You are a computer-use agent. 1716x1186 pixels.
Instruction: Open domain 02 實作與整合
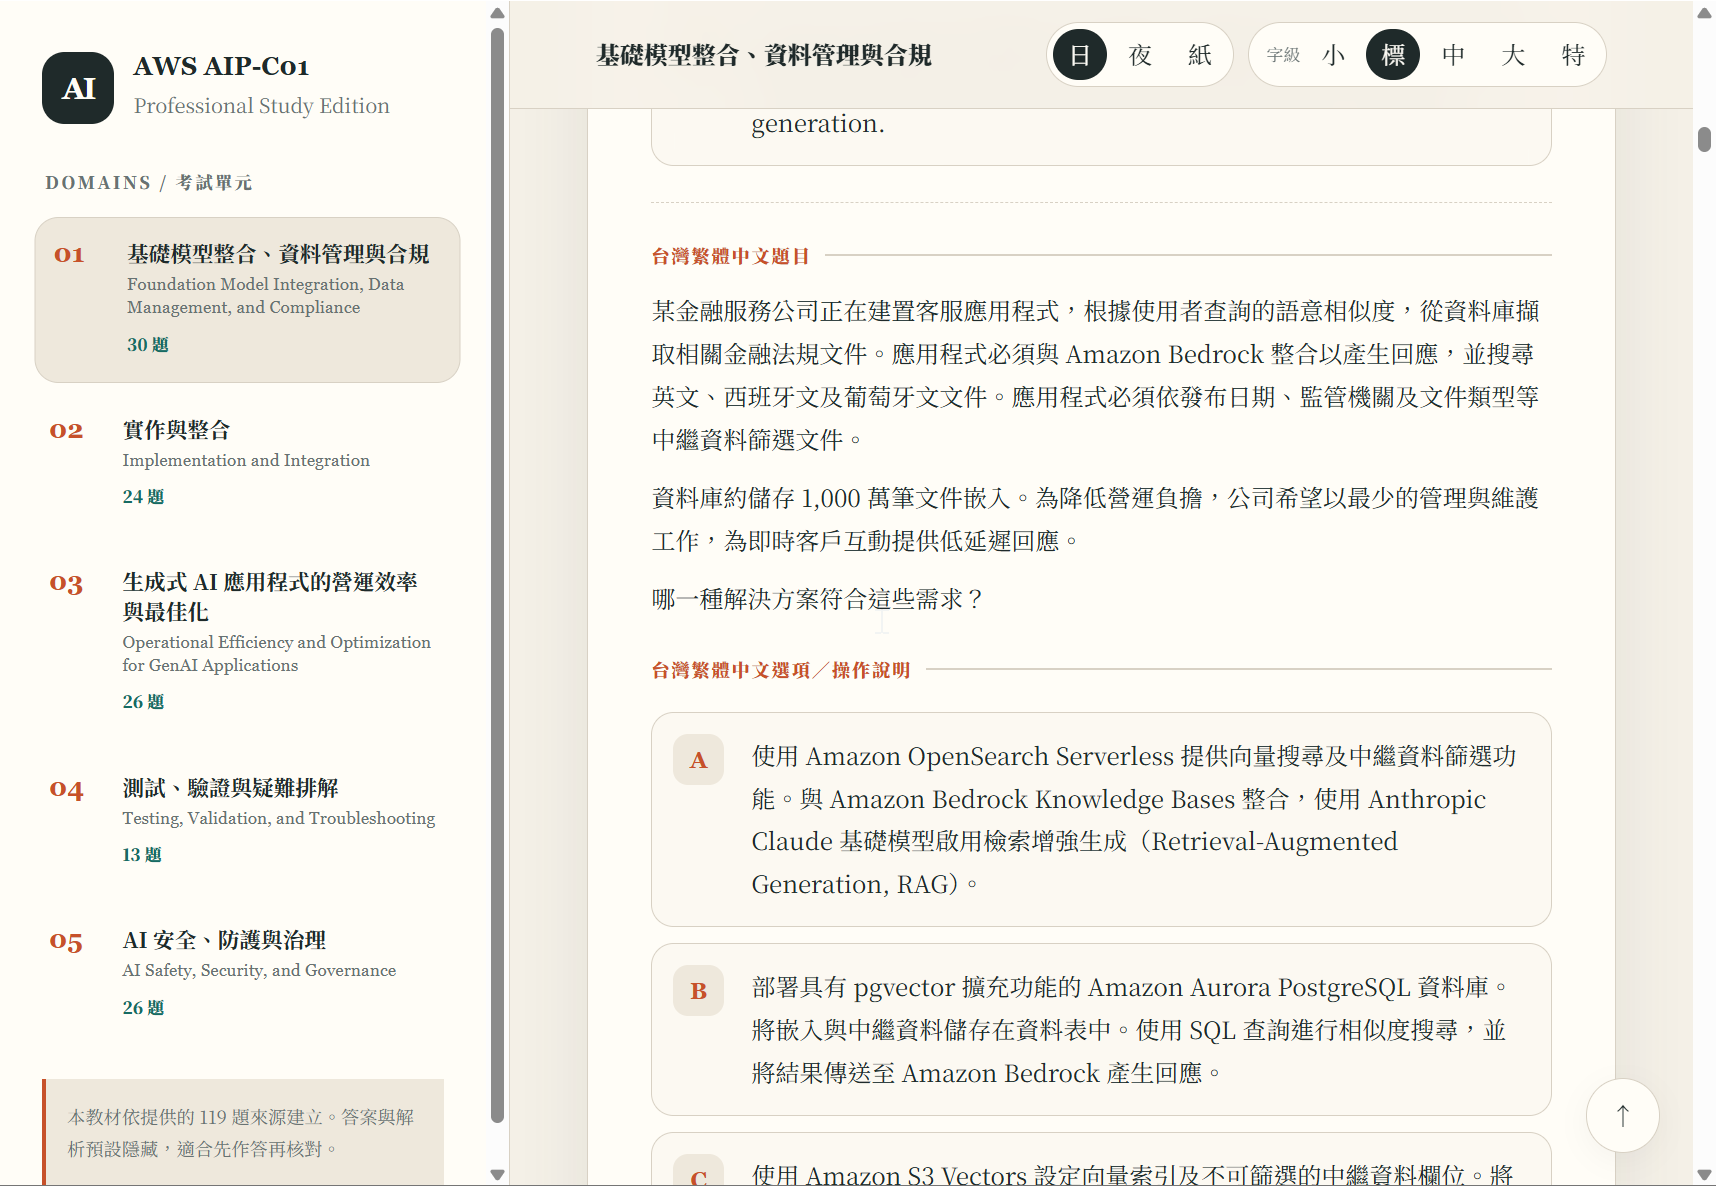(x=247, y=463)
